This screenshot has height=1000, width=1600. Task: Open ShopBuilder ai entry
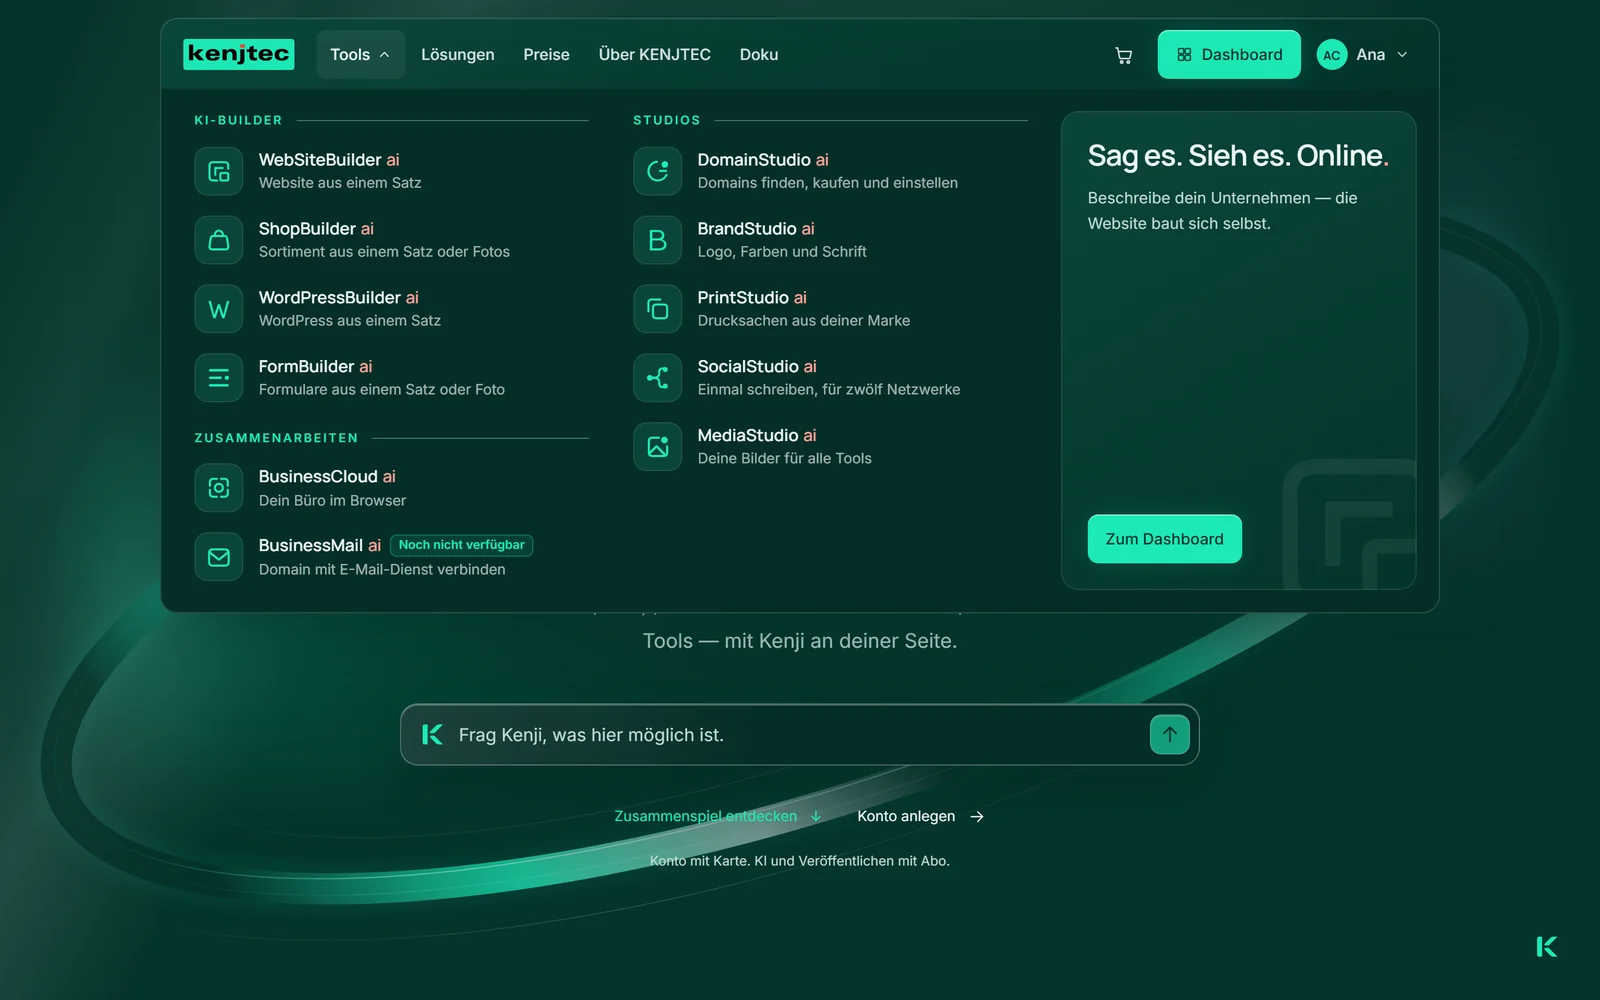point(390,240)
